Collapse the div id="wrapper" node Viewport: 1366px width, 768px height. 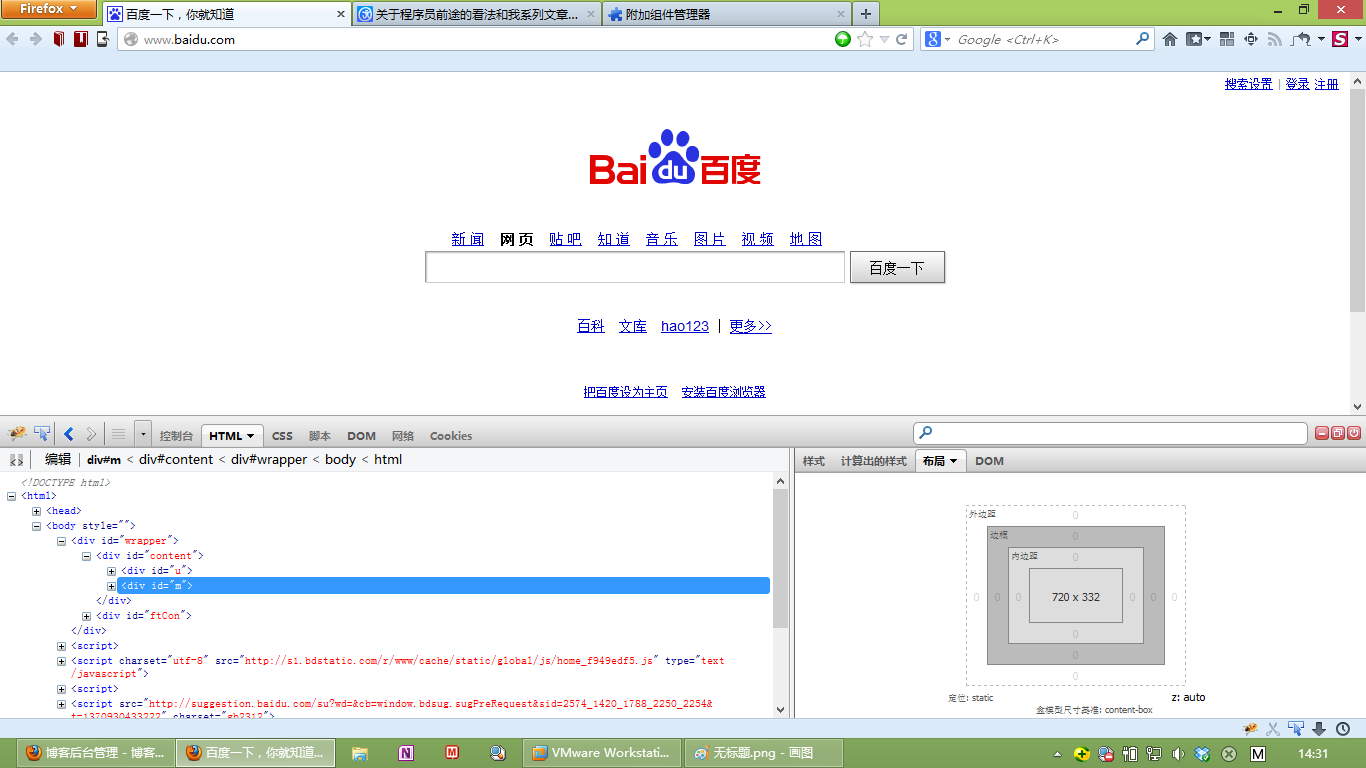[62, 541]
